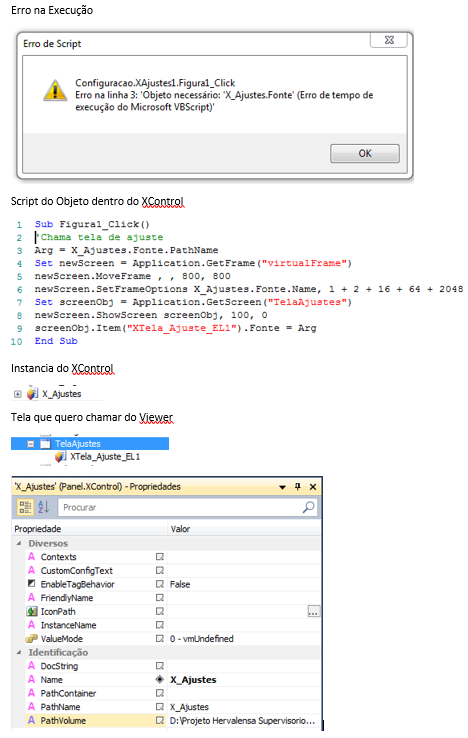The image size is (468, 738).
Task: Collapse the TelaAjustes tree node
Action: coord(31,443)
